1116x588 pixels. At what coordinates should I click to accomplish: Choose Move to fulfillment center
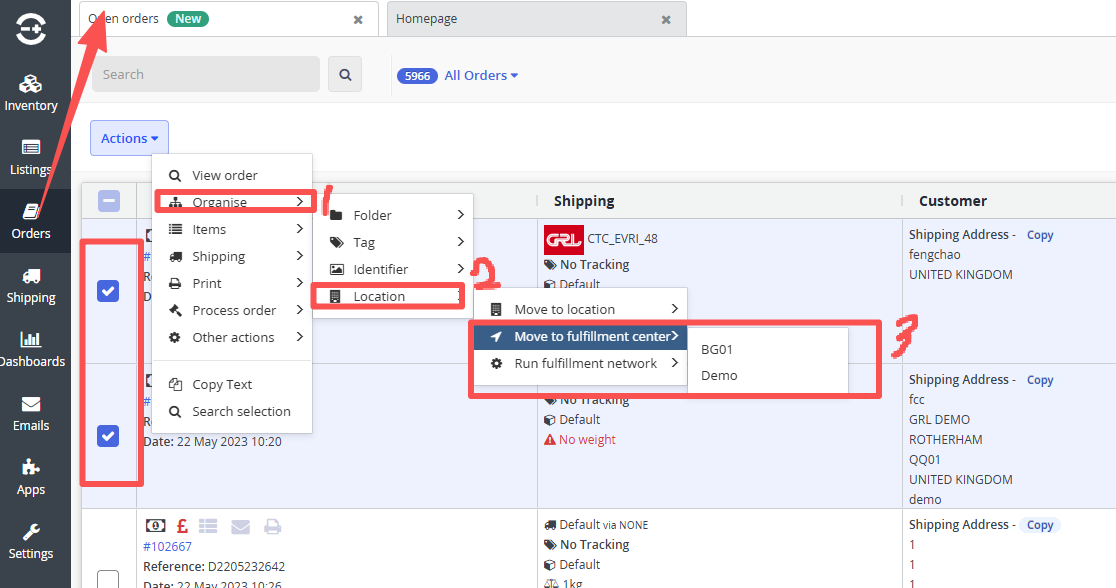click(581, 336)
